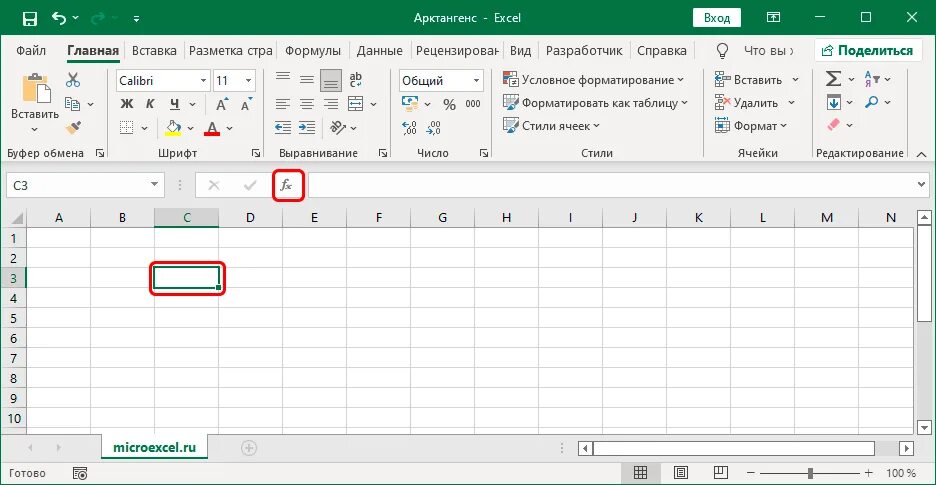936x485 pixels.
Task: Increase the indent
Action: [307, 127]
